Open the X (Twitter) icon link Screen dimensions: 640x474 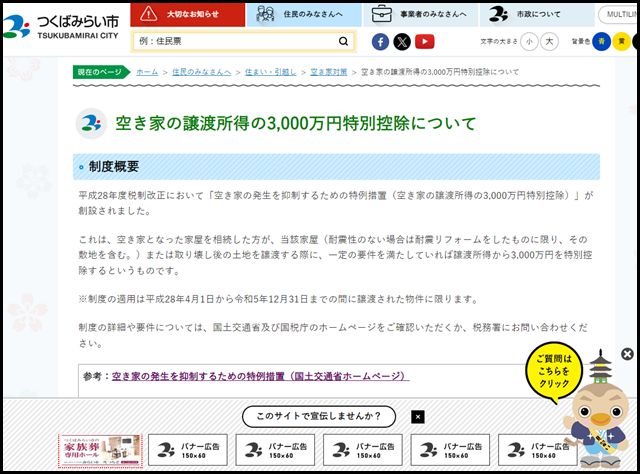click(x=402, y=42)
